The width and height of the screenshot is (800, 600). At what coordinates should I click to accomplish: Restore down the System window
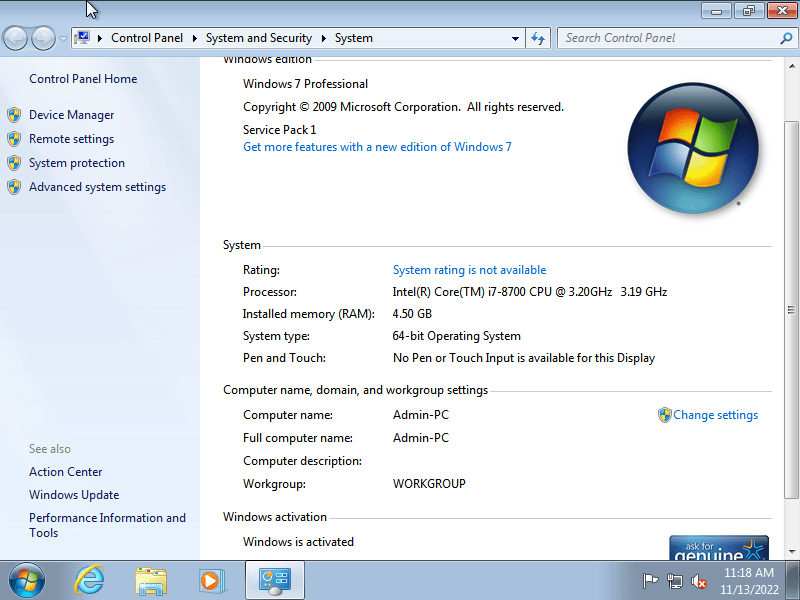click(x=748, y=11)
